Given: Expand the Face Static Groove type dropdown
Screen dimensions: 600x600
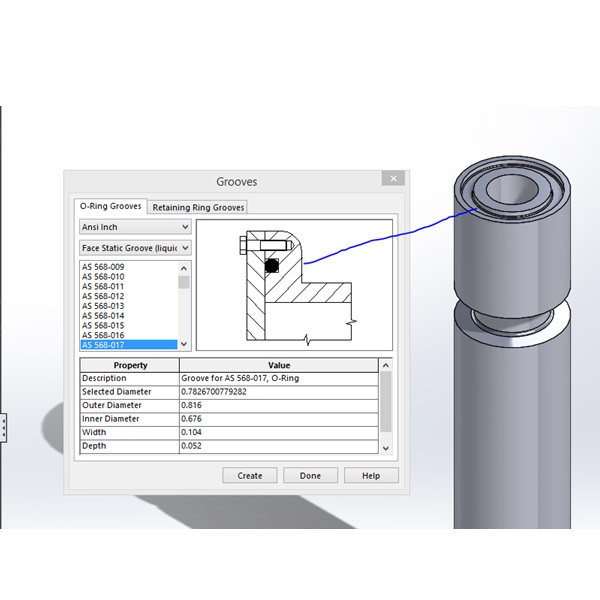Looking at the screenshot, I should point(134,247).
